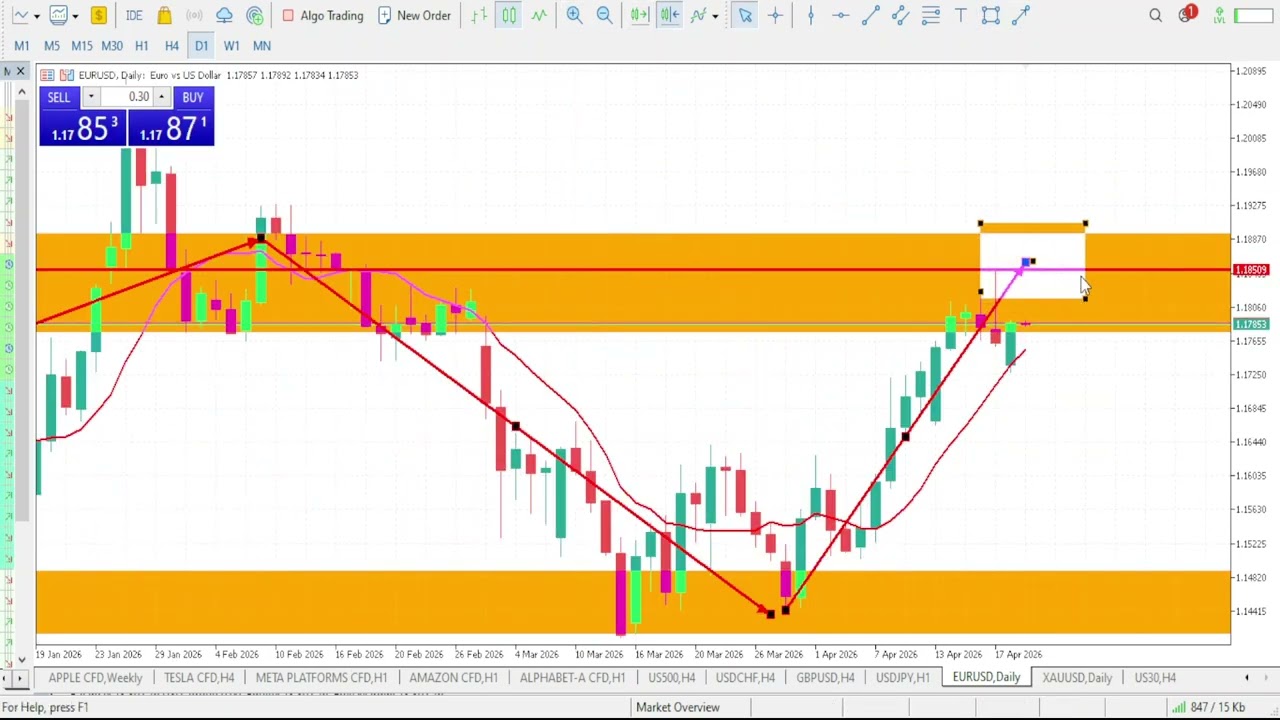Screen dimensions: 1280x720
Task: Open the Market shopping bag icon
Action: coord(164,15)
